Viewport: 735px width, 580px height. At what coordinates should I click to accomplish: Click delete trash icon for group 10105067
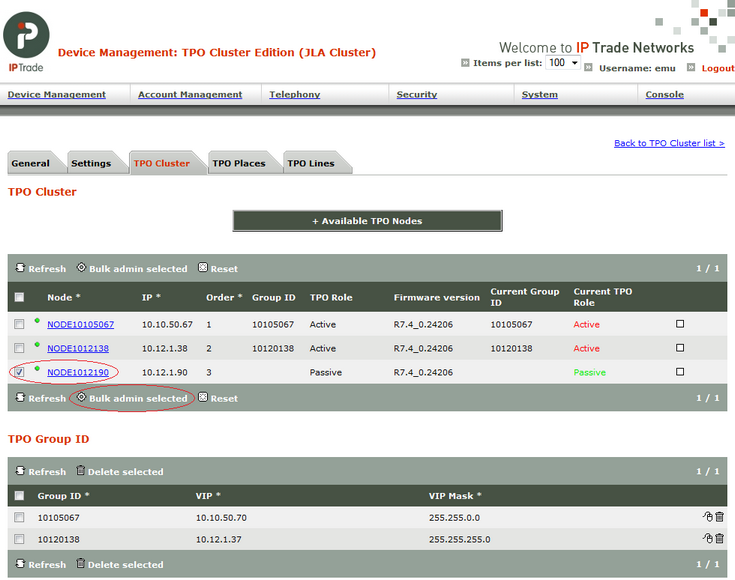720,516
